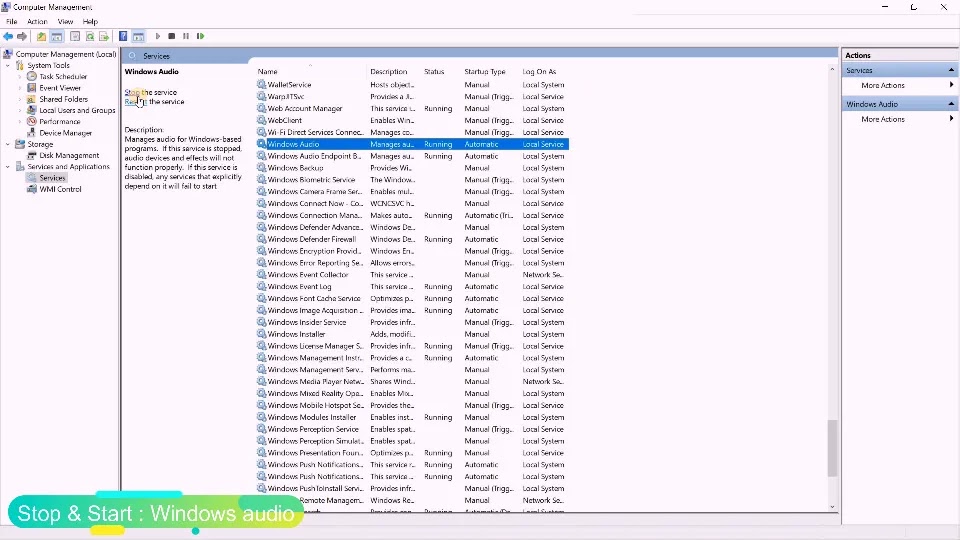This screenshot has width=960, height=540.
Task: Click the Export List toolbar icon
Action: pos(104,36)
